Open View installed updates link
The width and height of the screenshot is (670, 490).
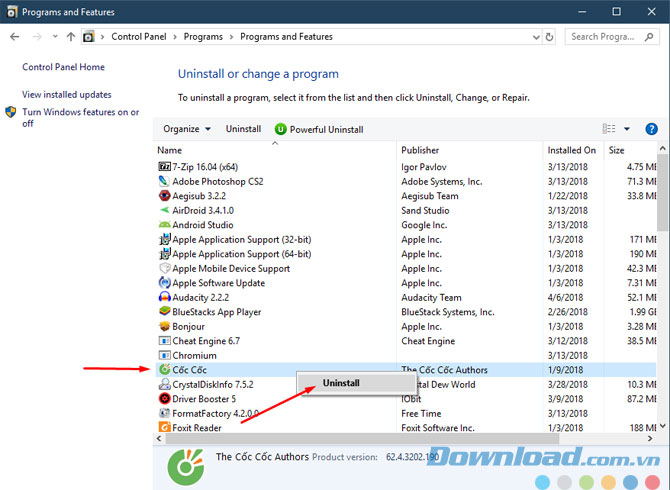pos(67,94)
